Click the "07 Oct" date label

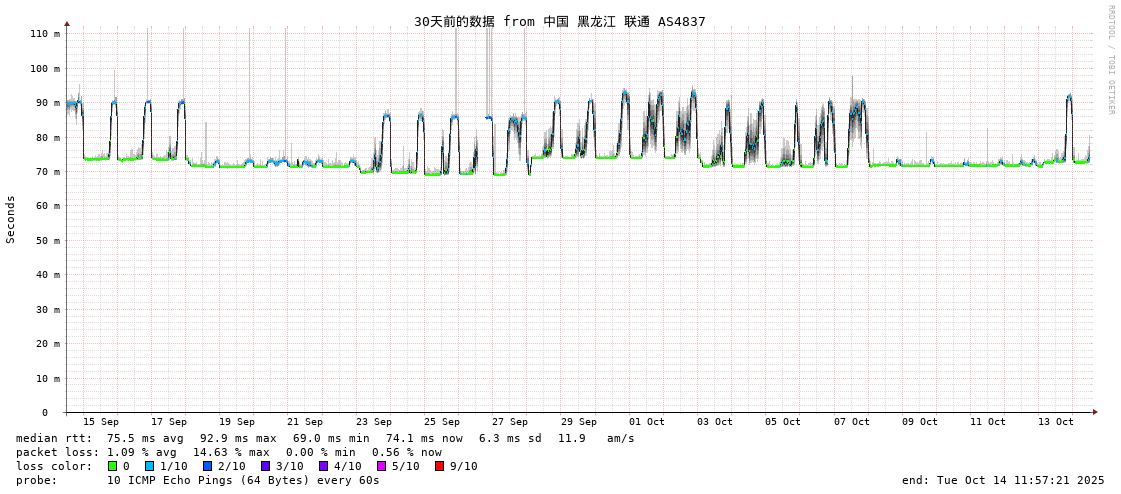851,422
